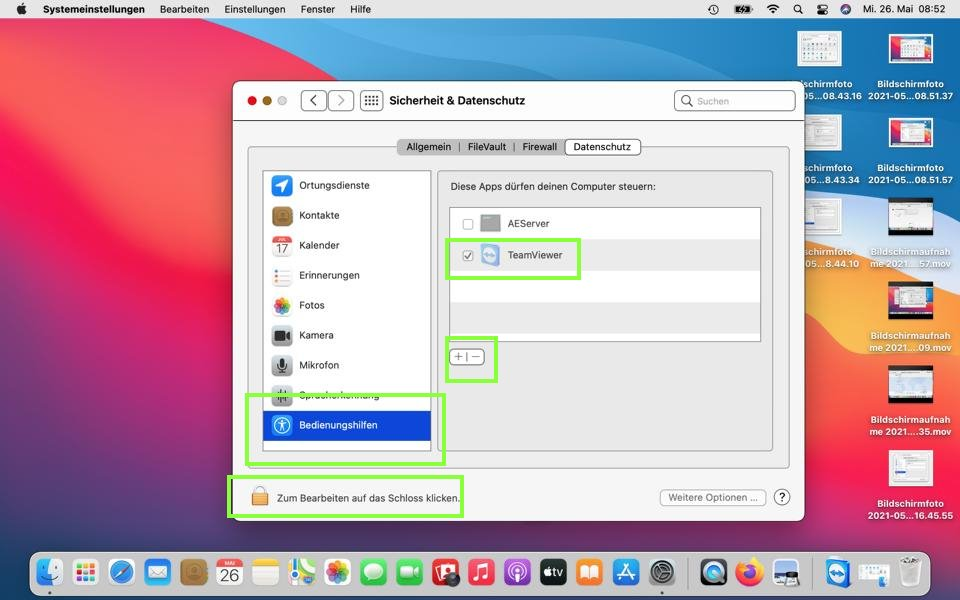Select Kontakte in the privacy sidebar list

click(x=347, y=216)
